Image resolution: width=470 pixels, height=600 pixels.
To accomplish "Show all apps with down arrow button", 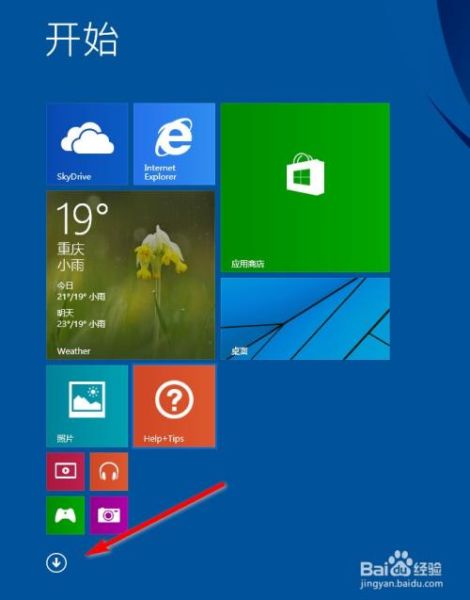I will pos(56,562).
